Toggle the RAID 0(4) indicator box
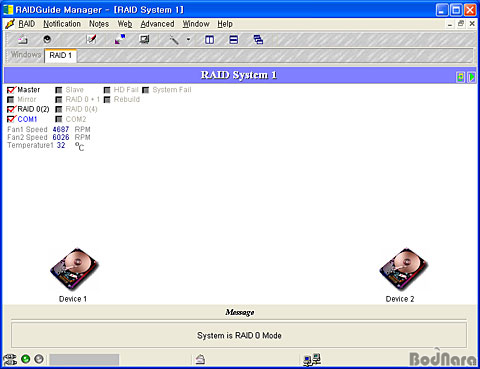Viewport: 480px width, 369px height. pos(59,109)
